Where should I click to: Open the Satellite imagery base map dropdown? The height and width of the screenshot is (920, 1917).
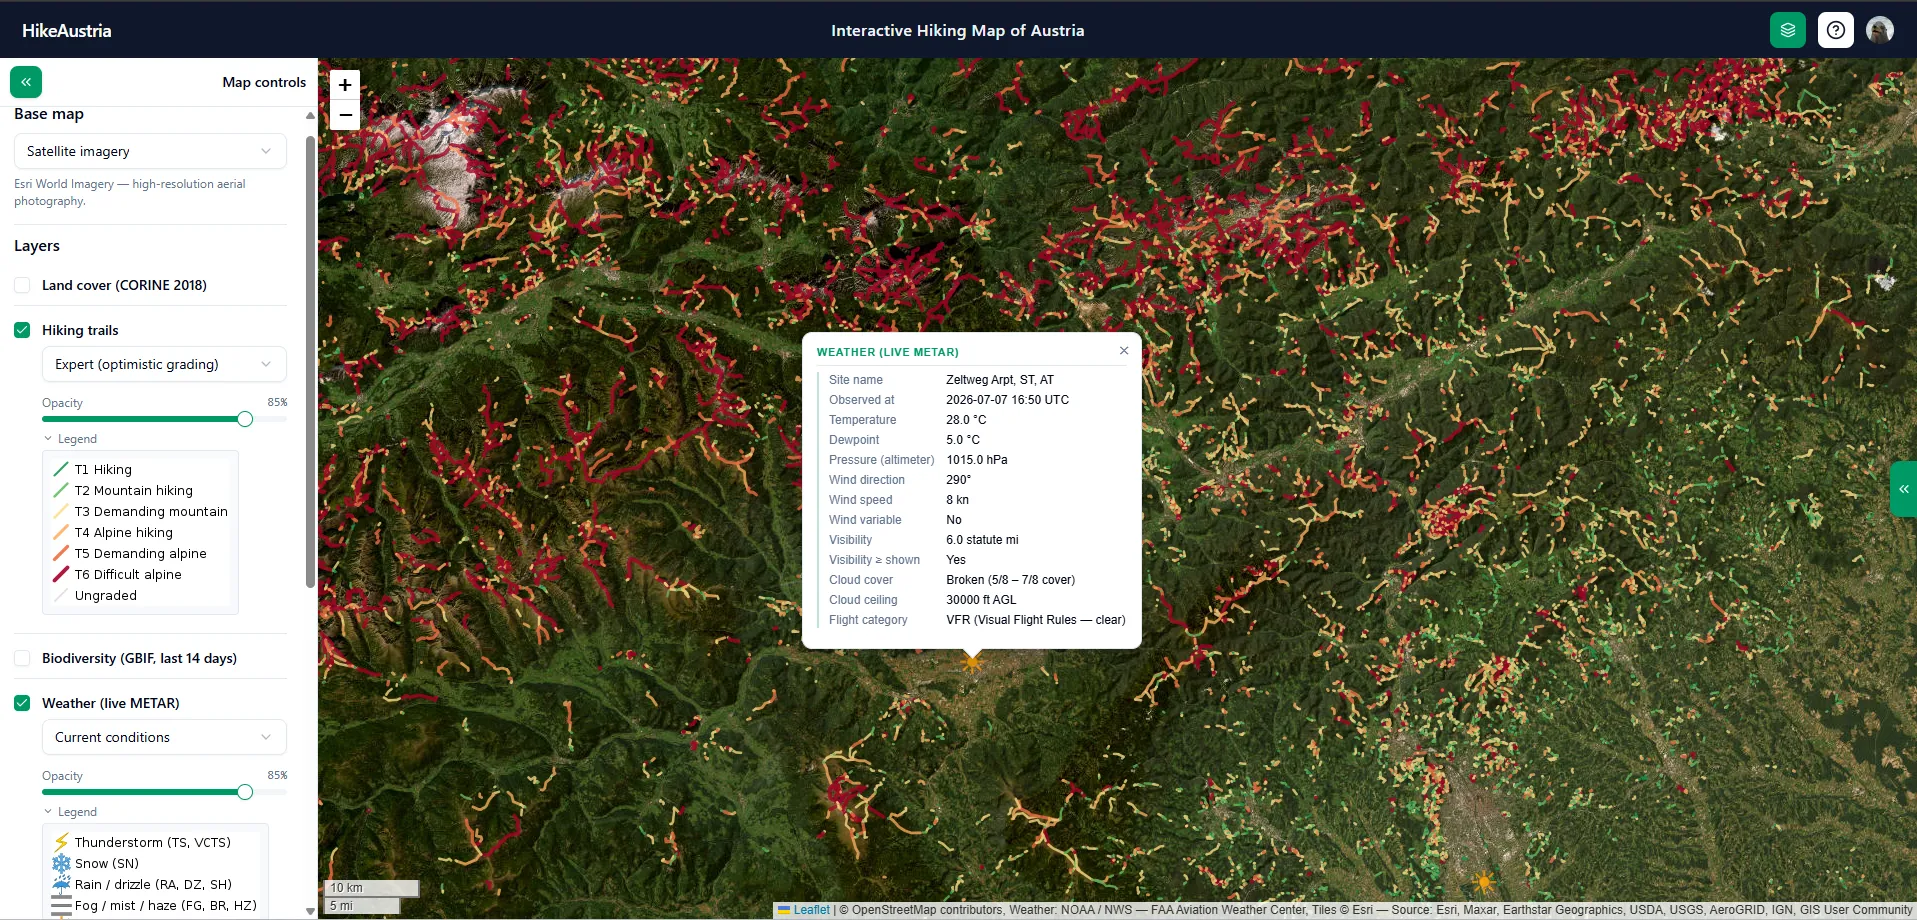point(150,151)
